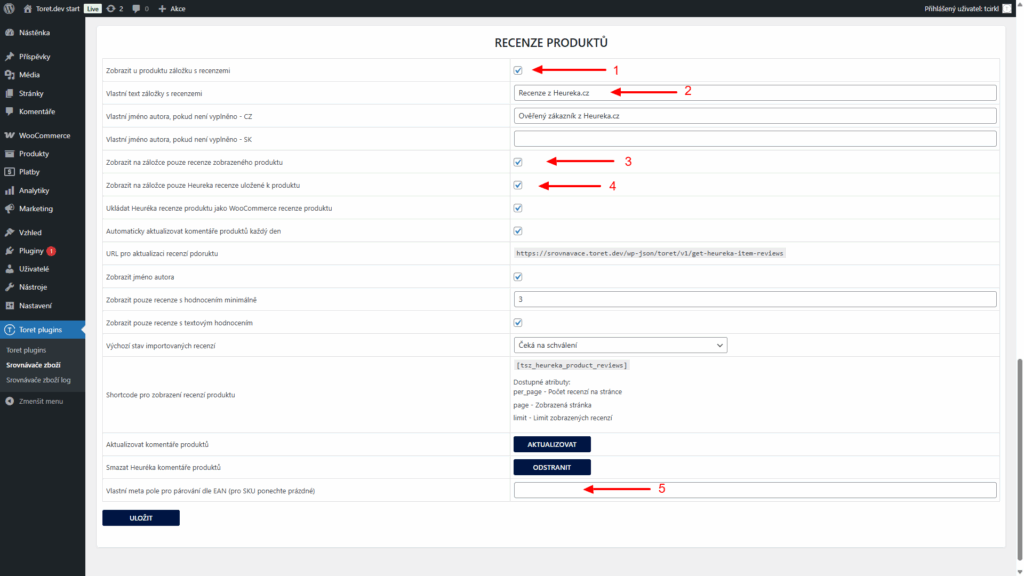The height and width of the screenshot is (576, 1024).
Task: Click the Zmenšit menu collapse icon
Action: click(x=10, y=401)
